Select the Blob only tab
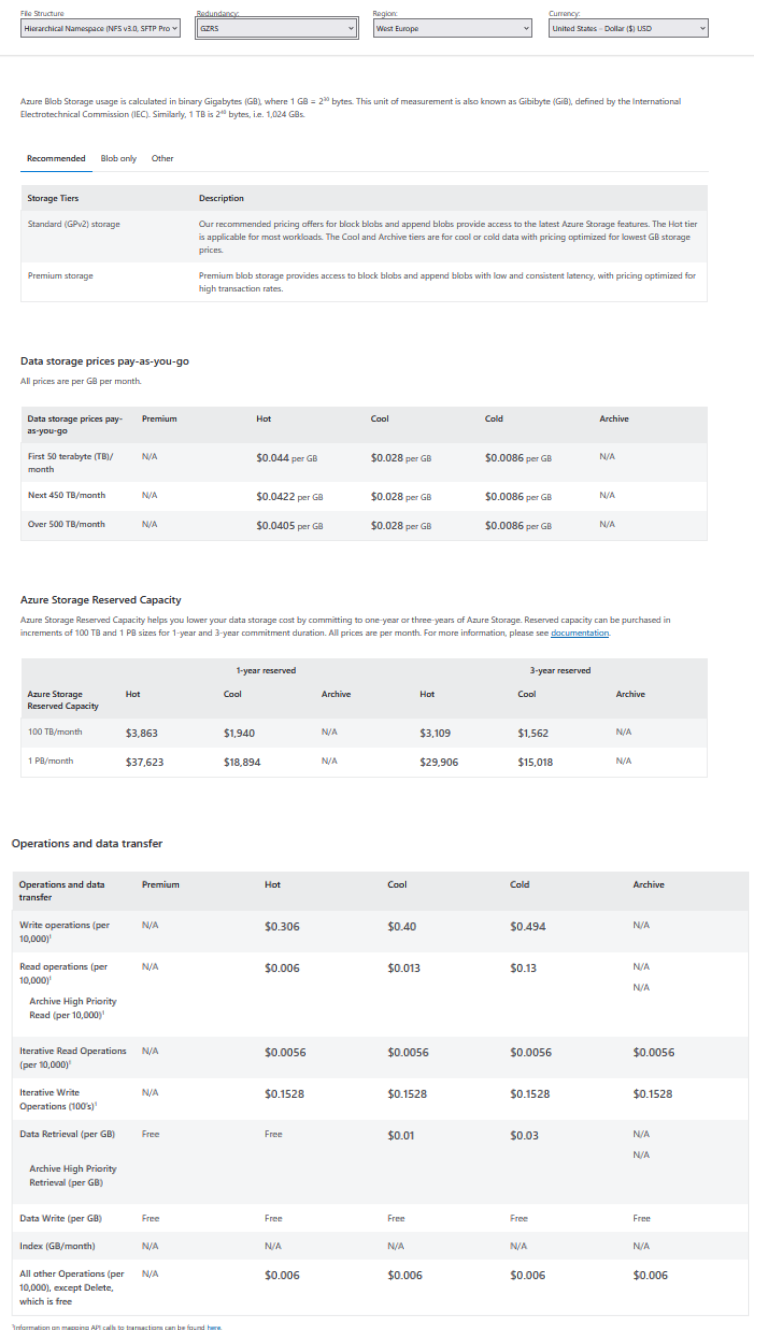 (119, 158)
